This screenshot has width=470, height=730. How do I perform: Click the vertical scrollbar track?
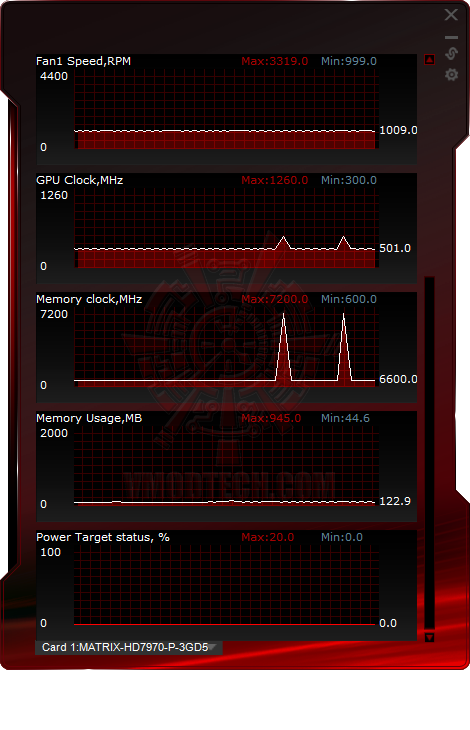click(x=430, y=453)
